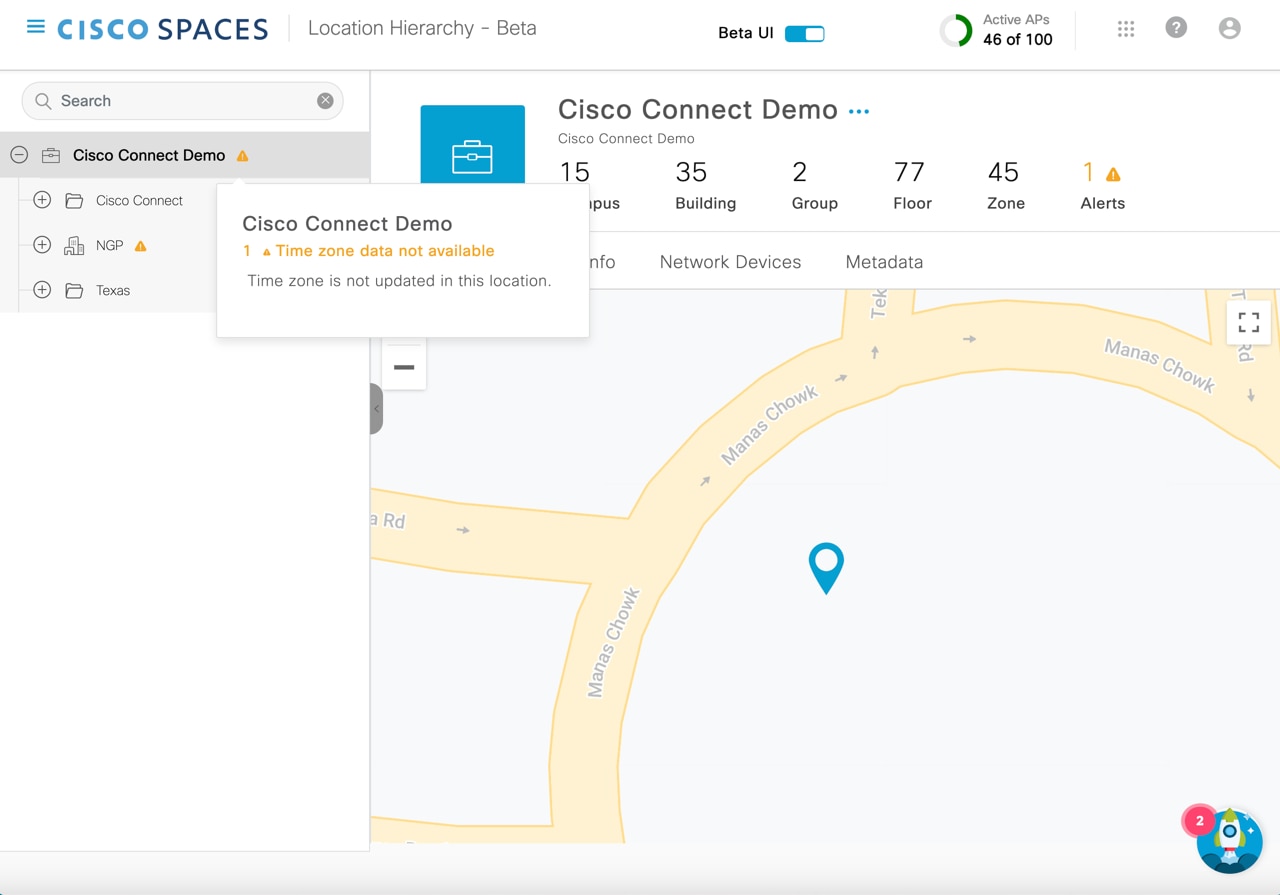This screenshot has height=895, width=1280.
Task: Click the 1 Alerts count
Action: [1102, 186]
